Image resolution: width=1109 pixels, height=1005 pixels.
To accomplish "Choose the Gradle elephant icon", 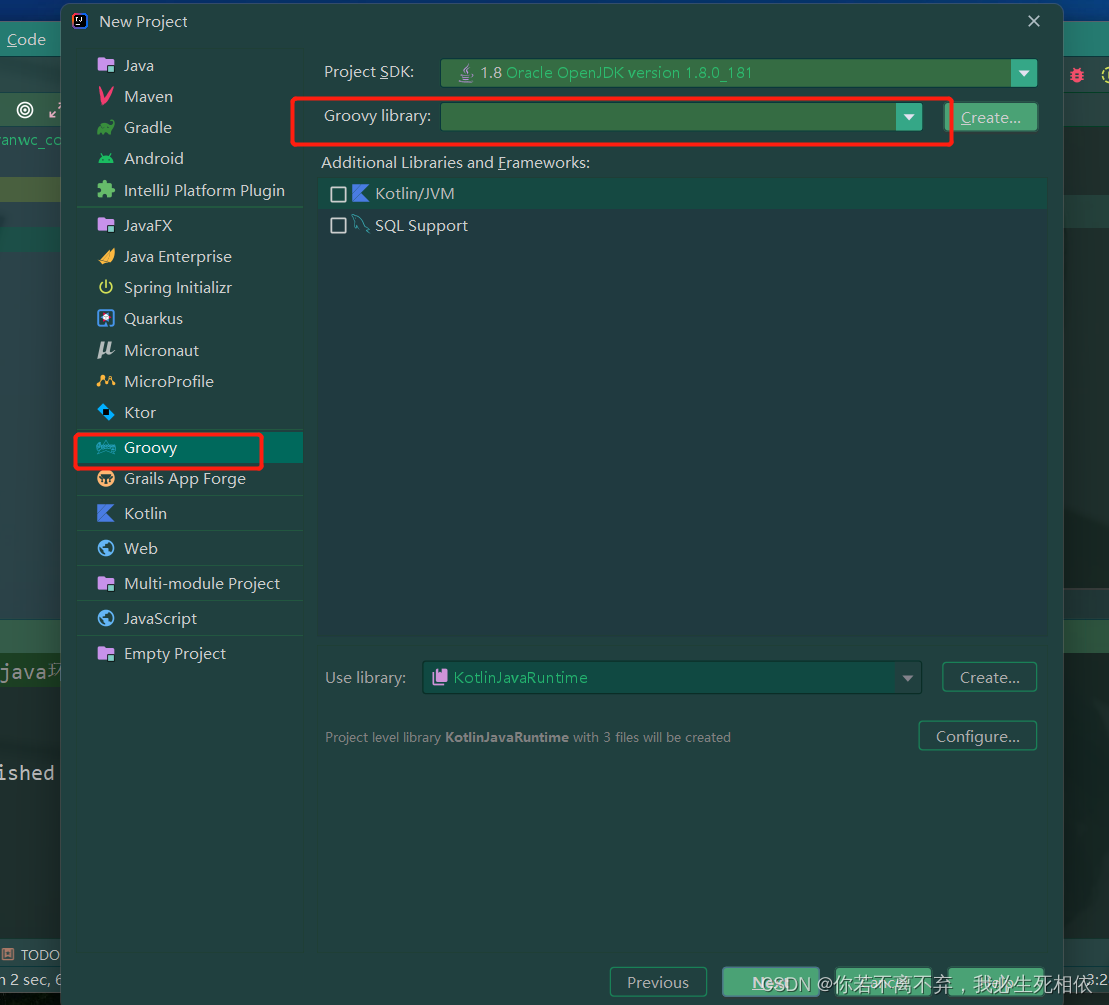I will (106, 127).
